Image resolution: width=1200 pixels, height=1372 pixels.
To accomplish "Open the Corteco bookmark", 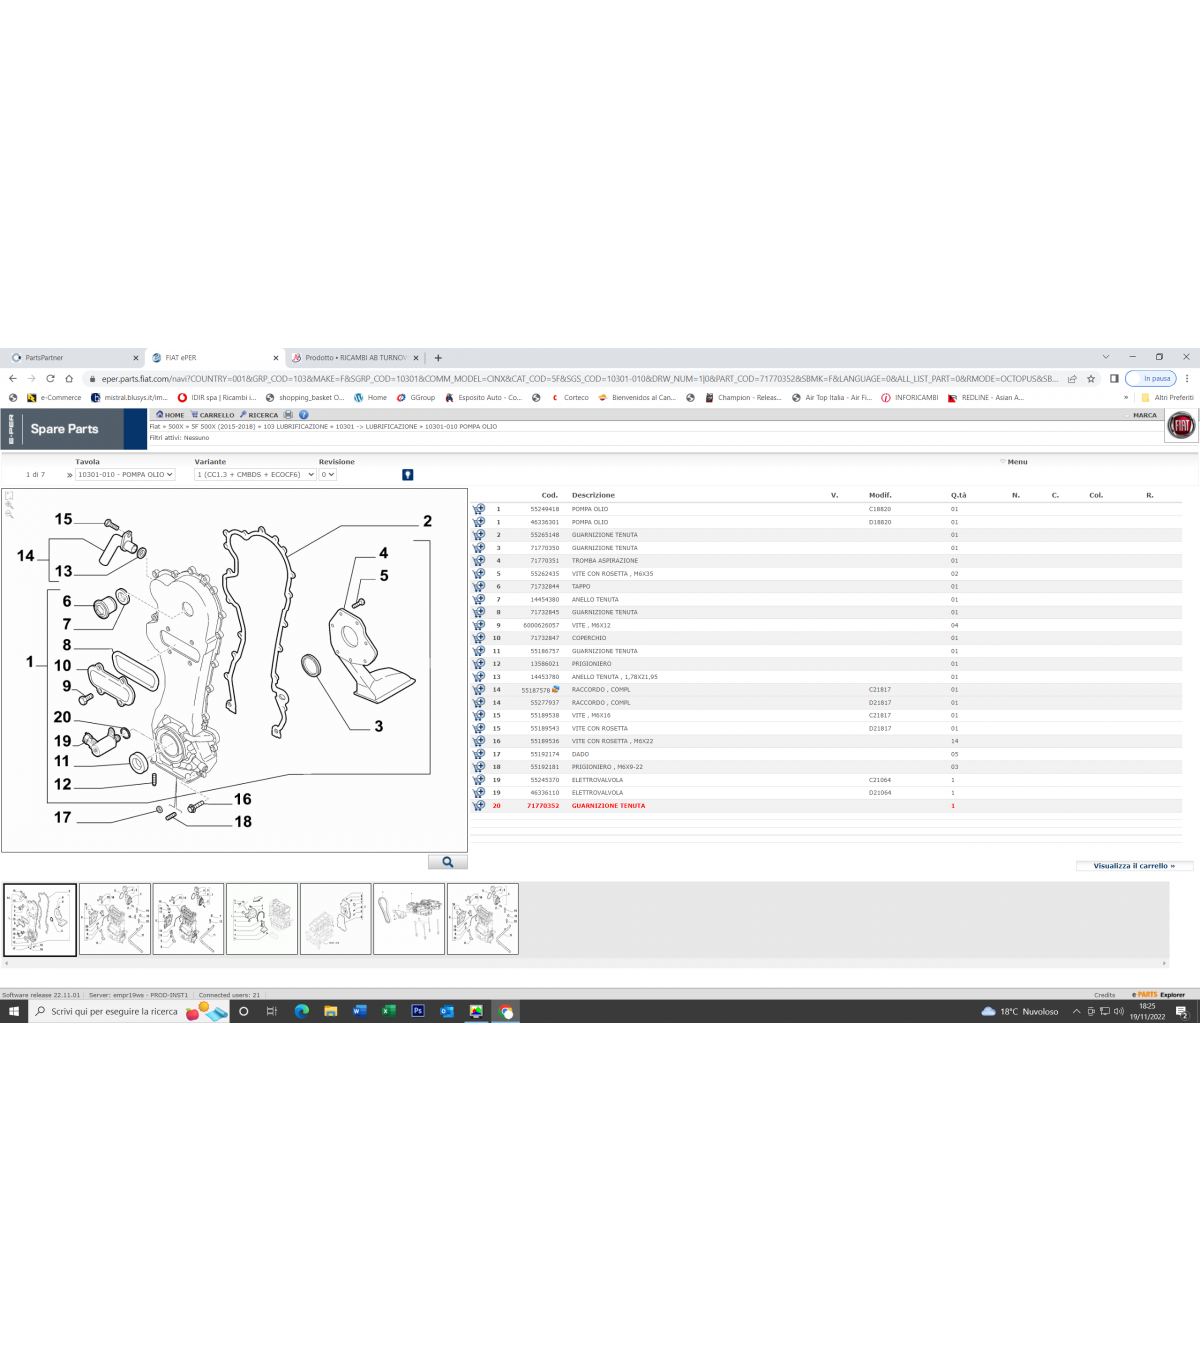I will tap(575, 398).
